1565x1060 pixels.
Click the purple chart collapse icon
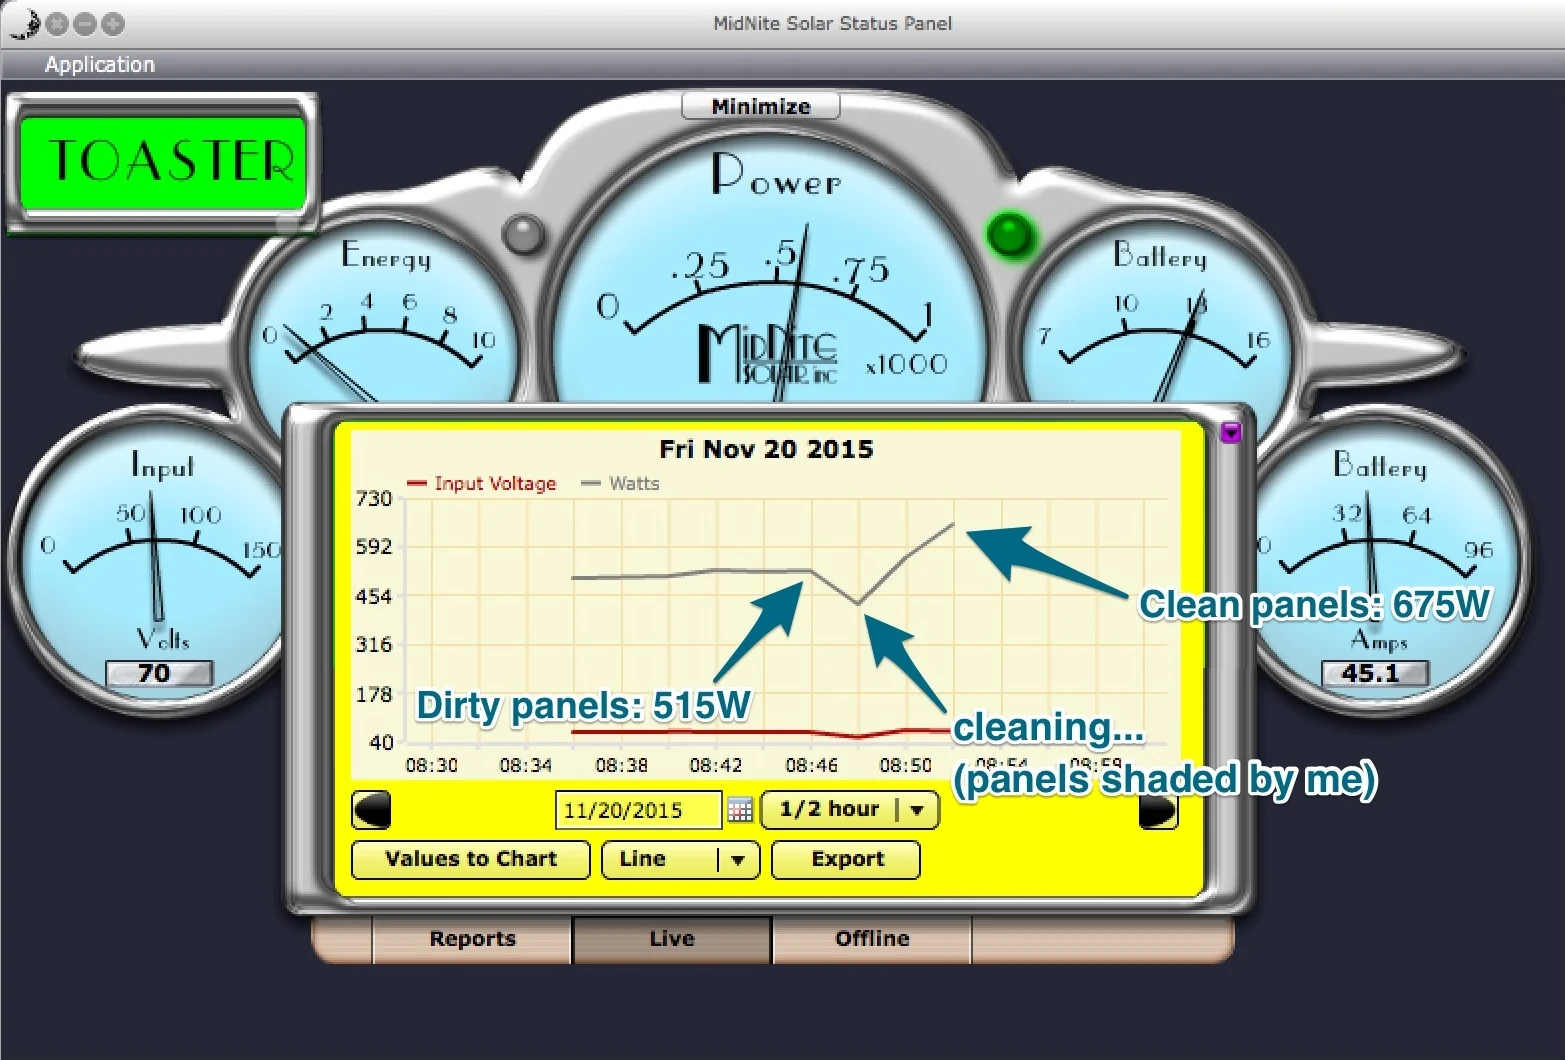pyautogui.click(x=1231, y=432)
